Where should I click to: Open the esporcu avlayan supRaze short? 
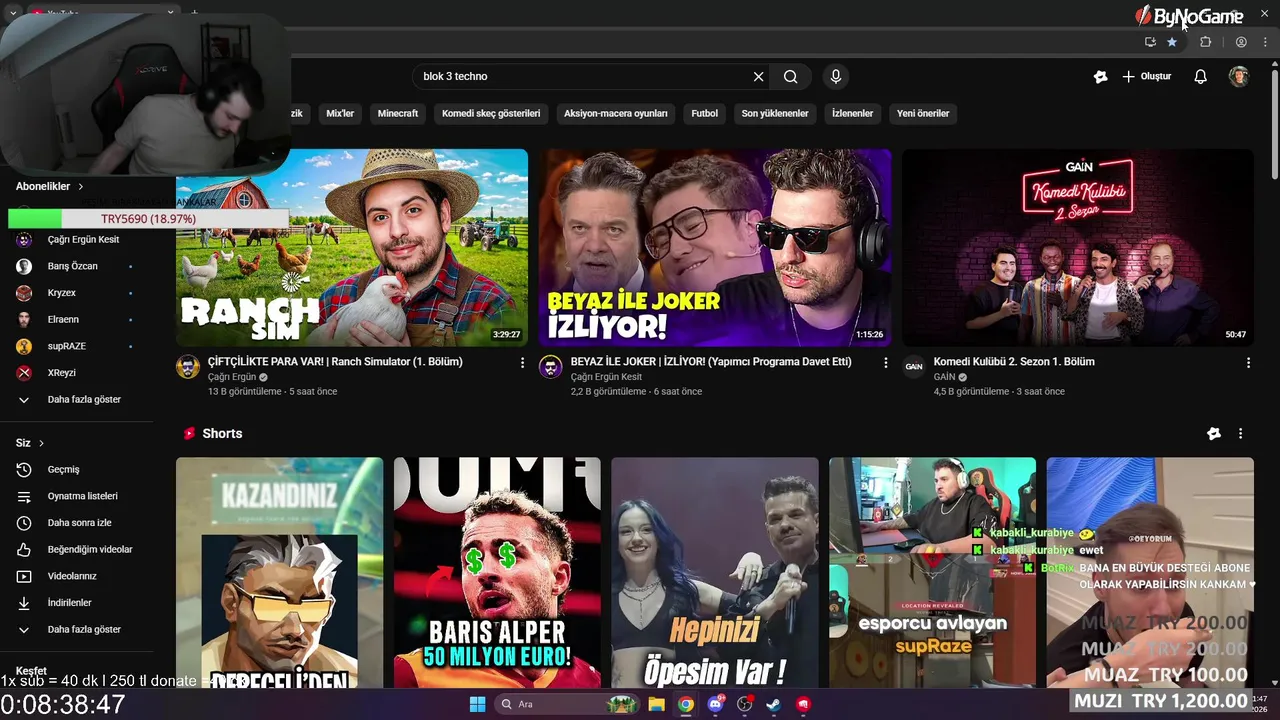[x=932, y=573]
